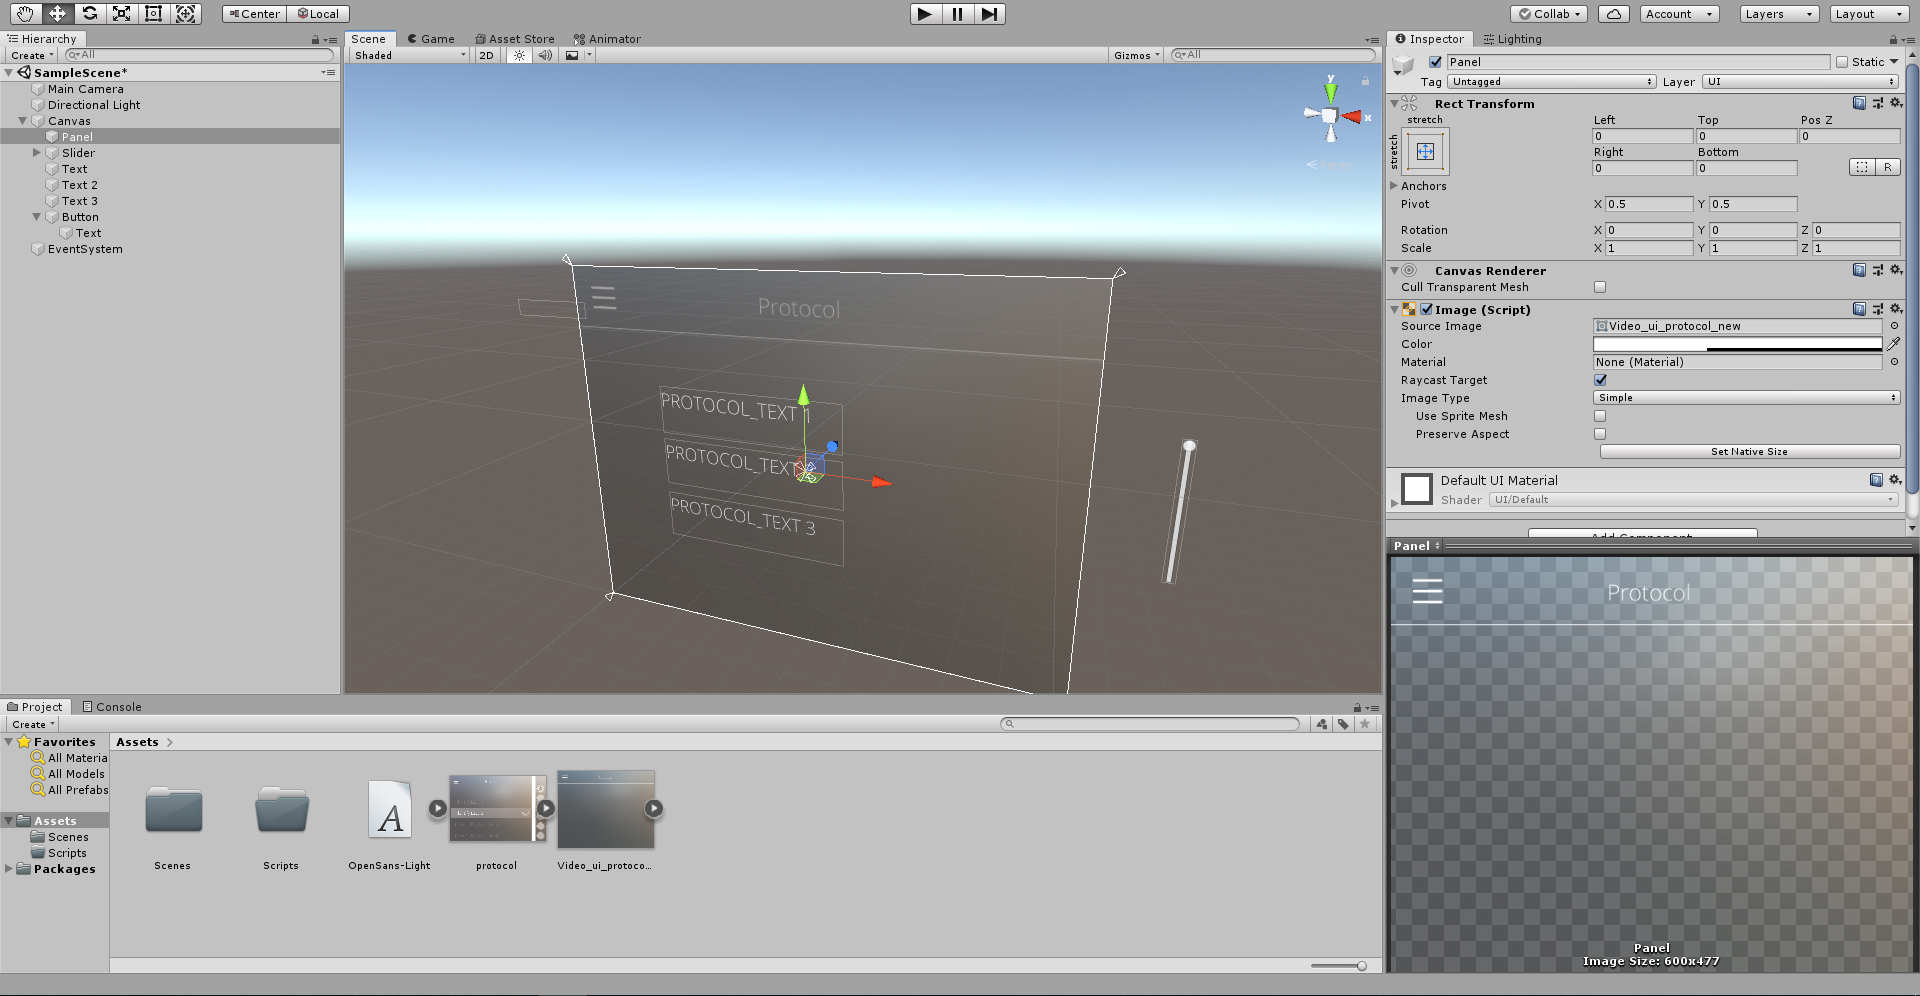Toggle scene audio speaker icon
Image resolution: width=1920 pixels, height=996 pixels.
click(x=544, y=55)
